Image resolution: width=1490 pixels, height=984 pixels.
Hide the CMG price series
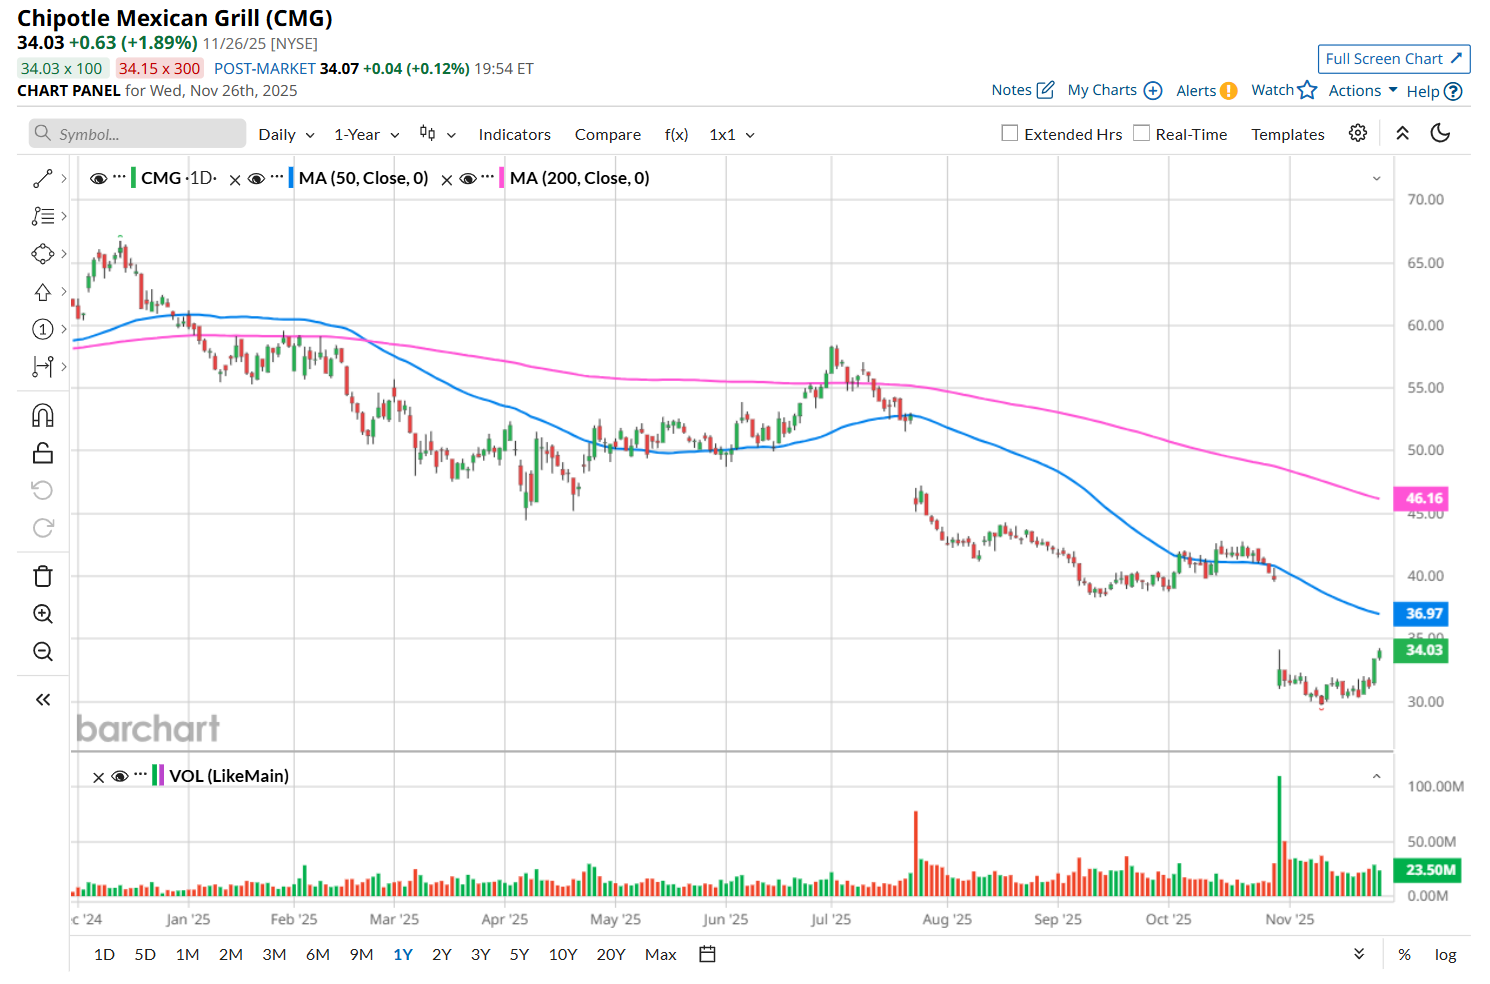(98, 178)
